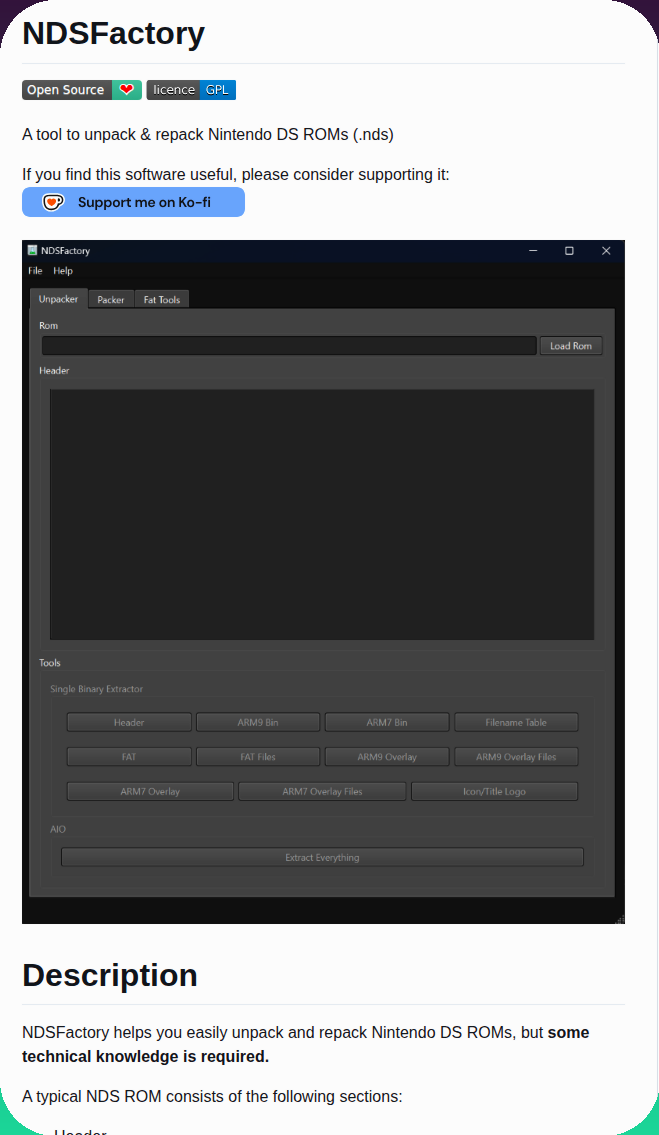Click the FAT Files button

point(258,756)
